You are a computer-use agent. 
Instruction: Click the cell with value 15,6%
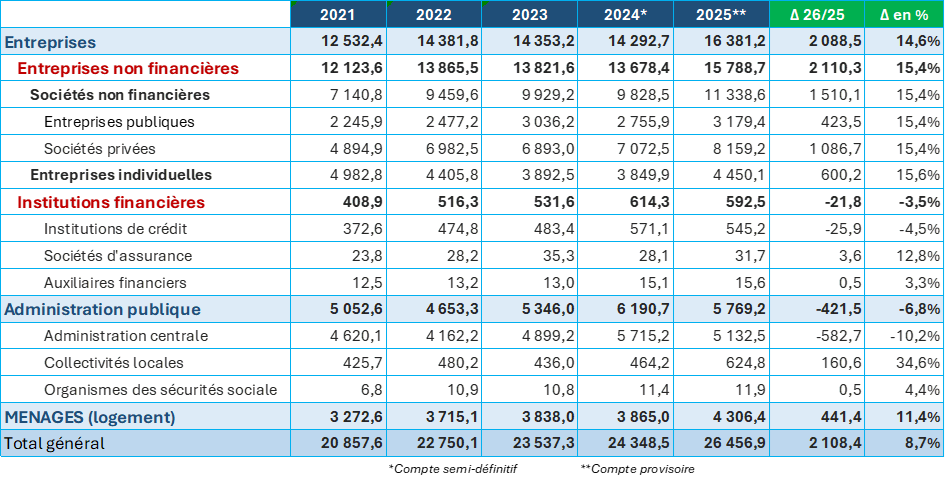pos(905,175)
